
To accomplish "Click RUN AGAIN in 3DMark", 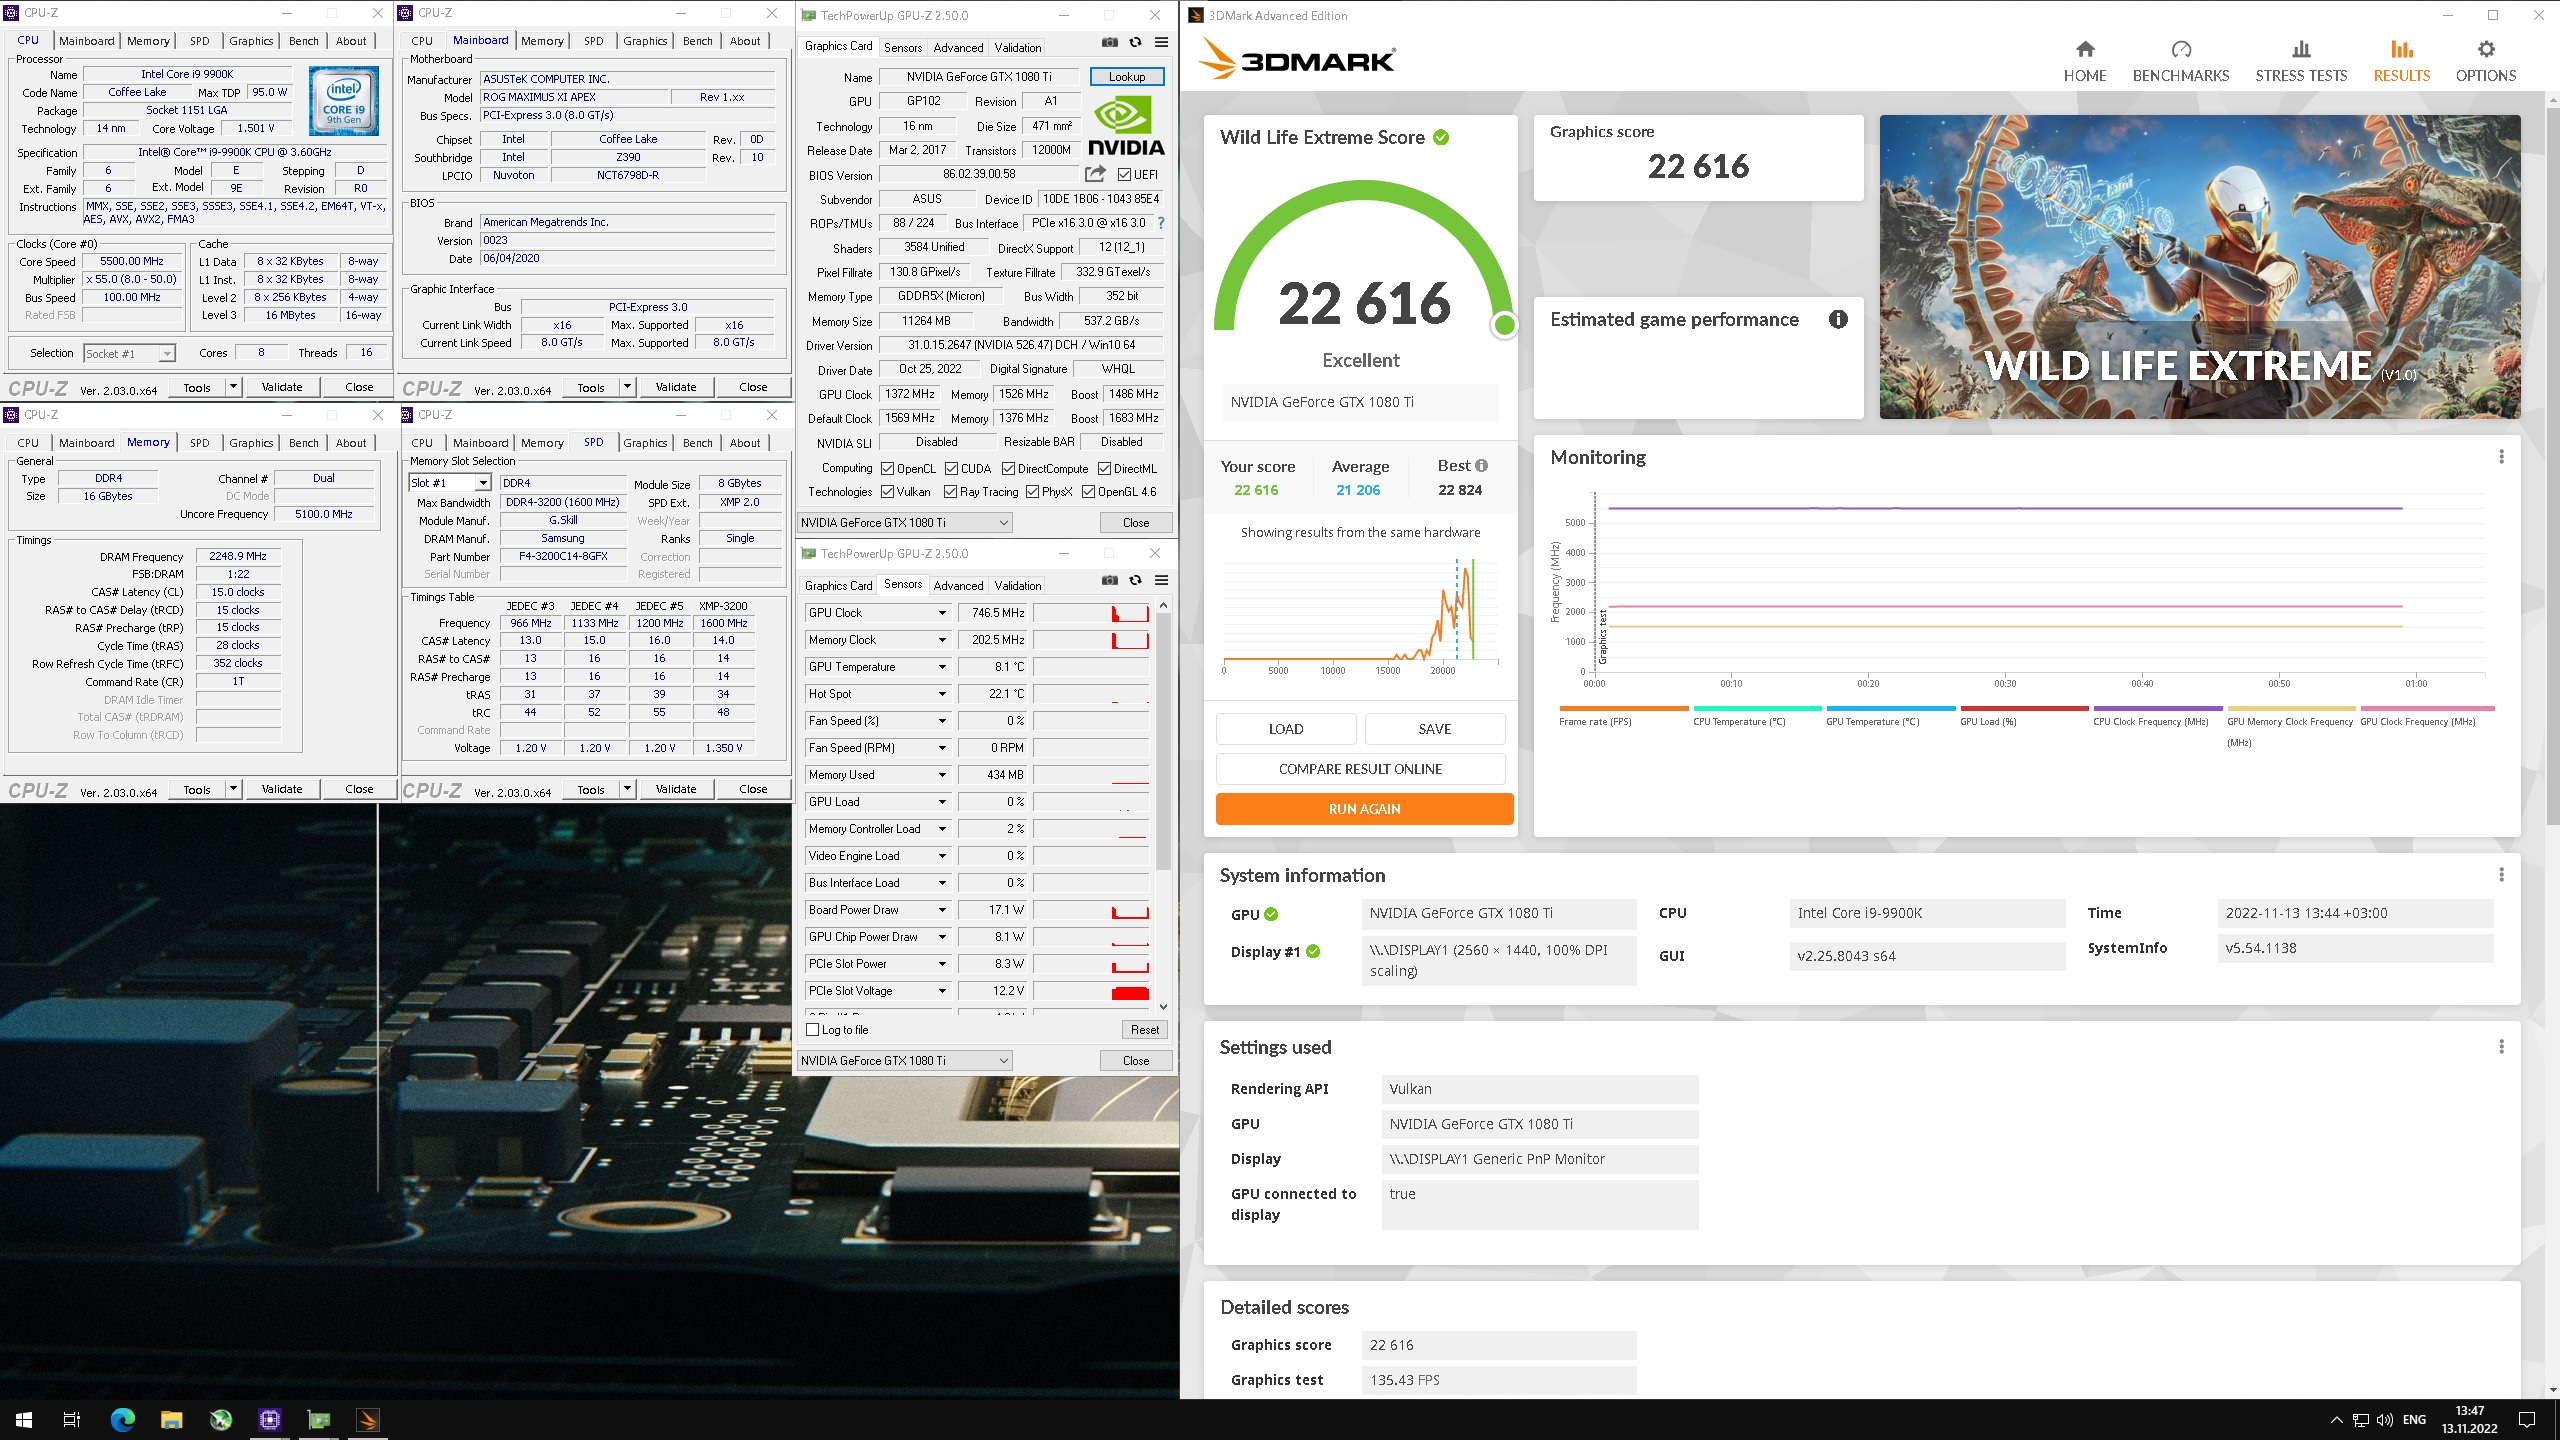I will (x=1364, y=808).
